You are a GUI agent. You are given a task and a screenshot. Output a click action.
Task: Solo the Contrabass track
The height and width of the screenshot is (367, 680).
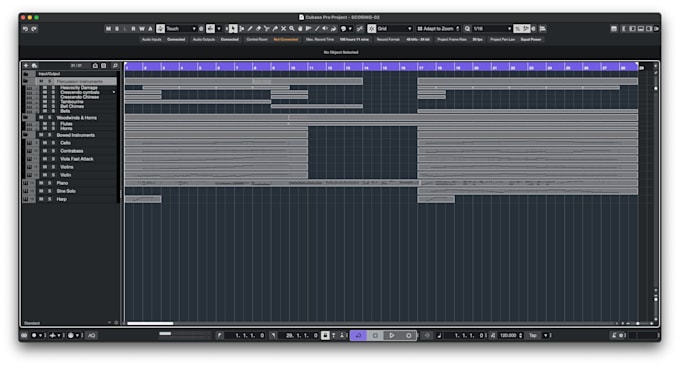click(x=53, y=151)
